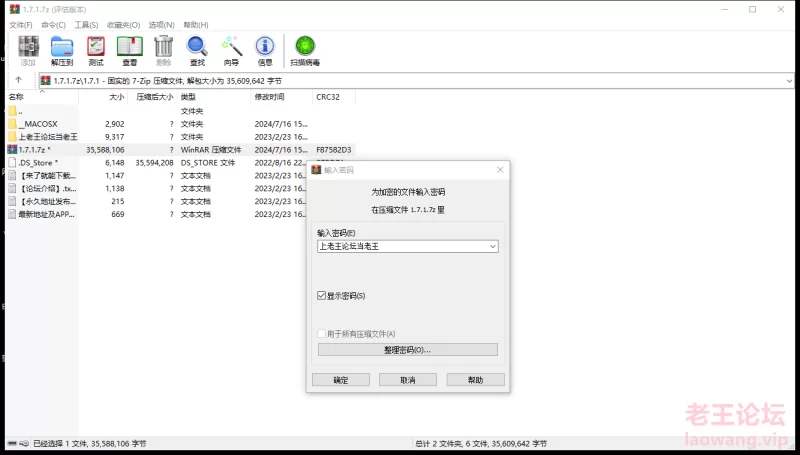
Task: Click the 帮助 button in dialog
Action: 476,380
